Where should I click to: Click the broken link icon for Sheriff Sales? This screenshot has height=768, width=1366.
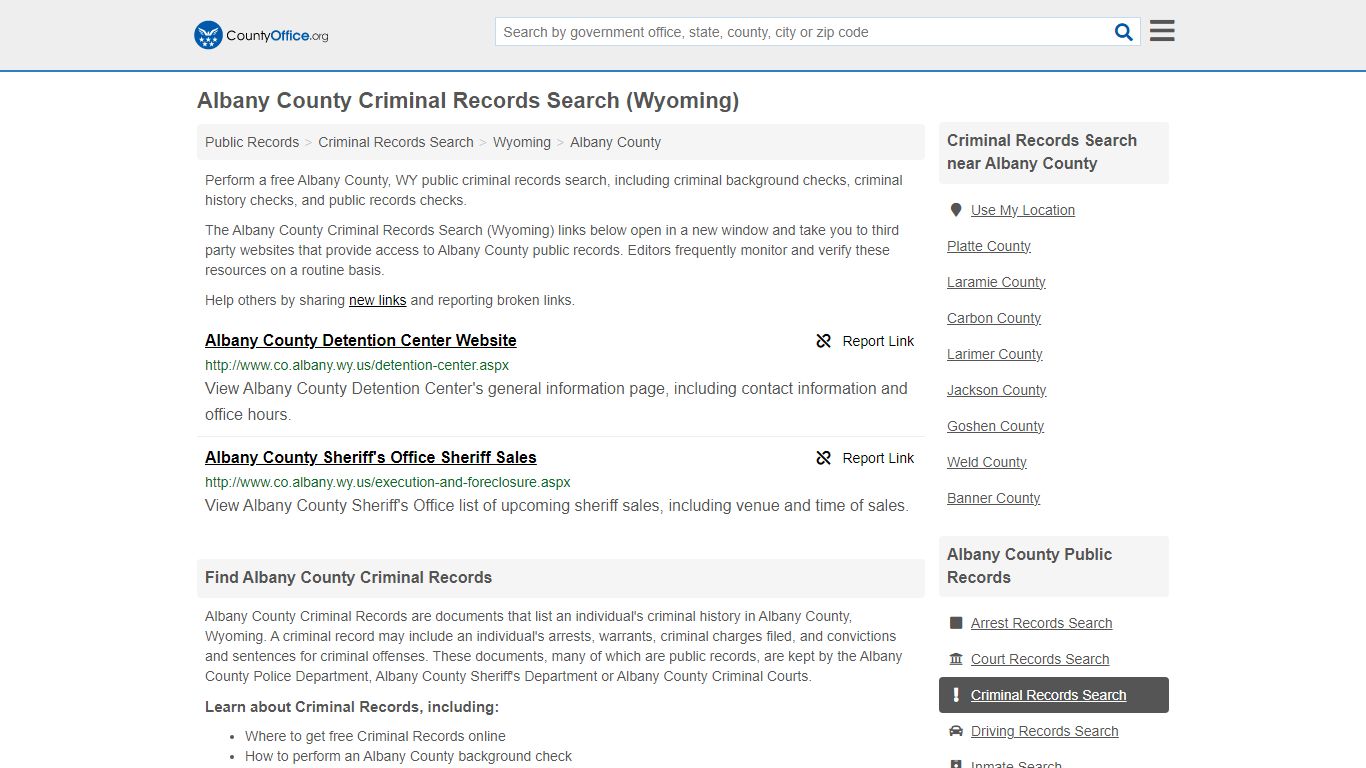(824, 458)
